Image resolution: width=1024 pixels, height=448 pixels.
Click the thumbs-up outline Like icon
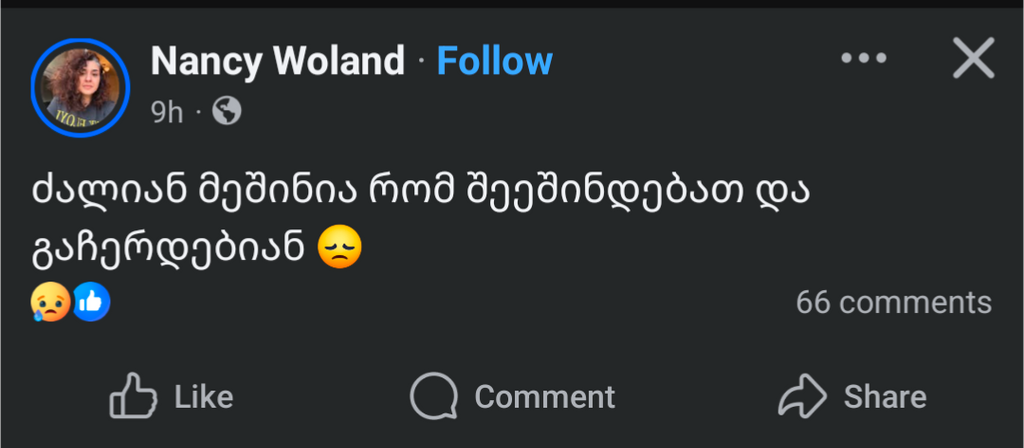click(133, 396)
